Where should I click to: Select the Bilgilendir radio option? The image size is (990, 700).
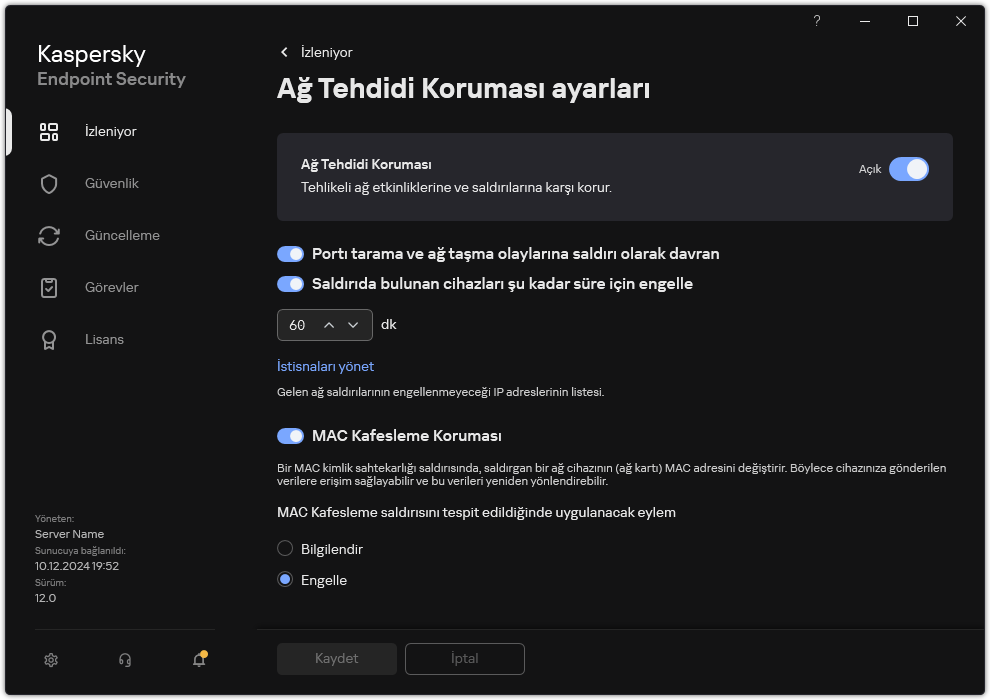(x=284, y=548)
